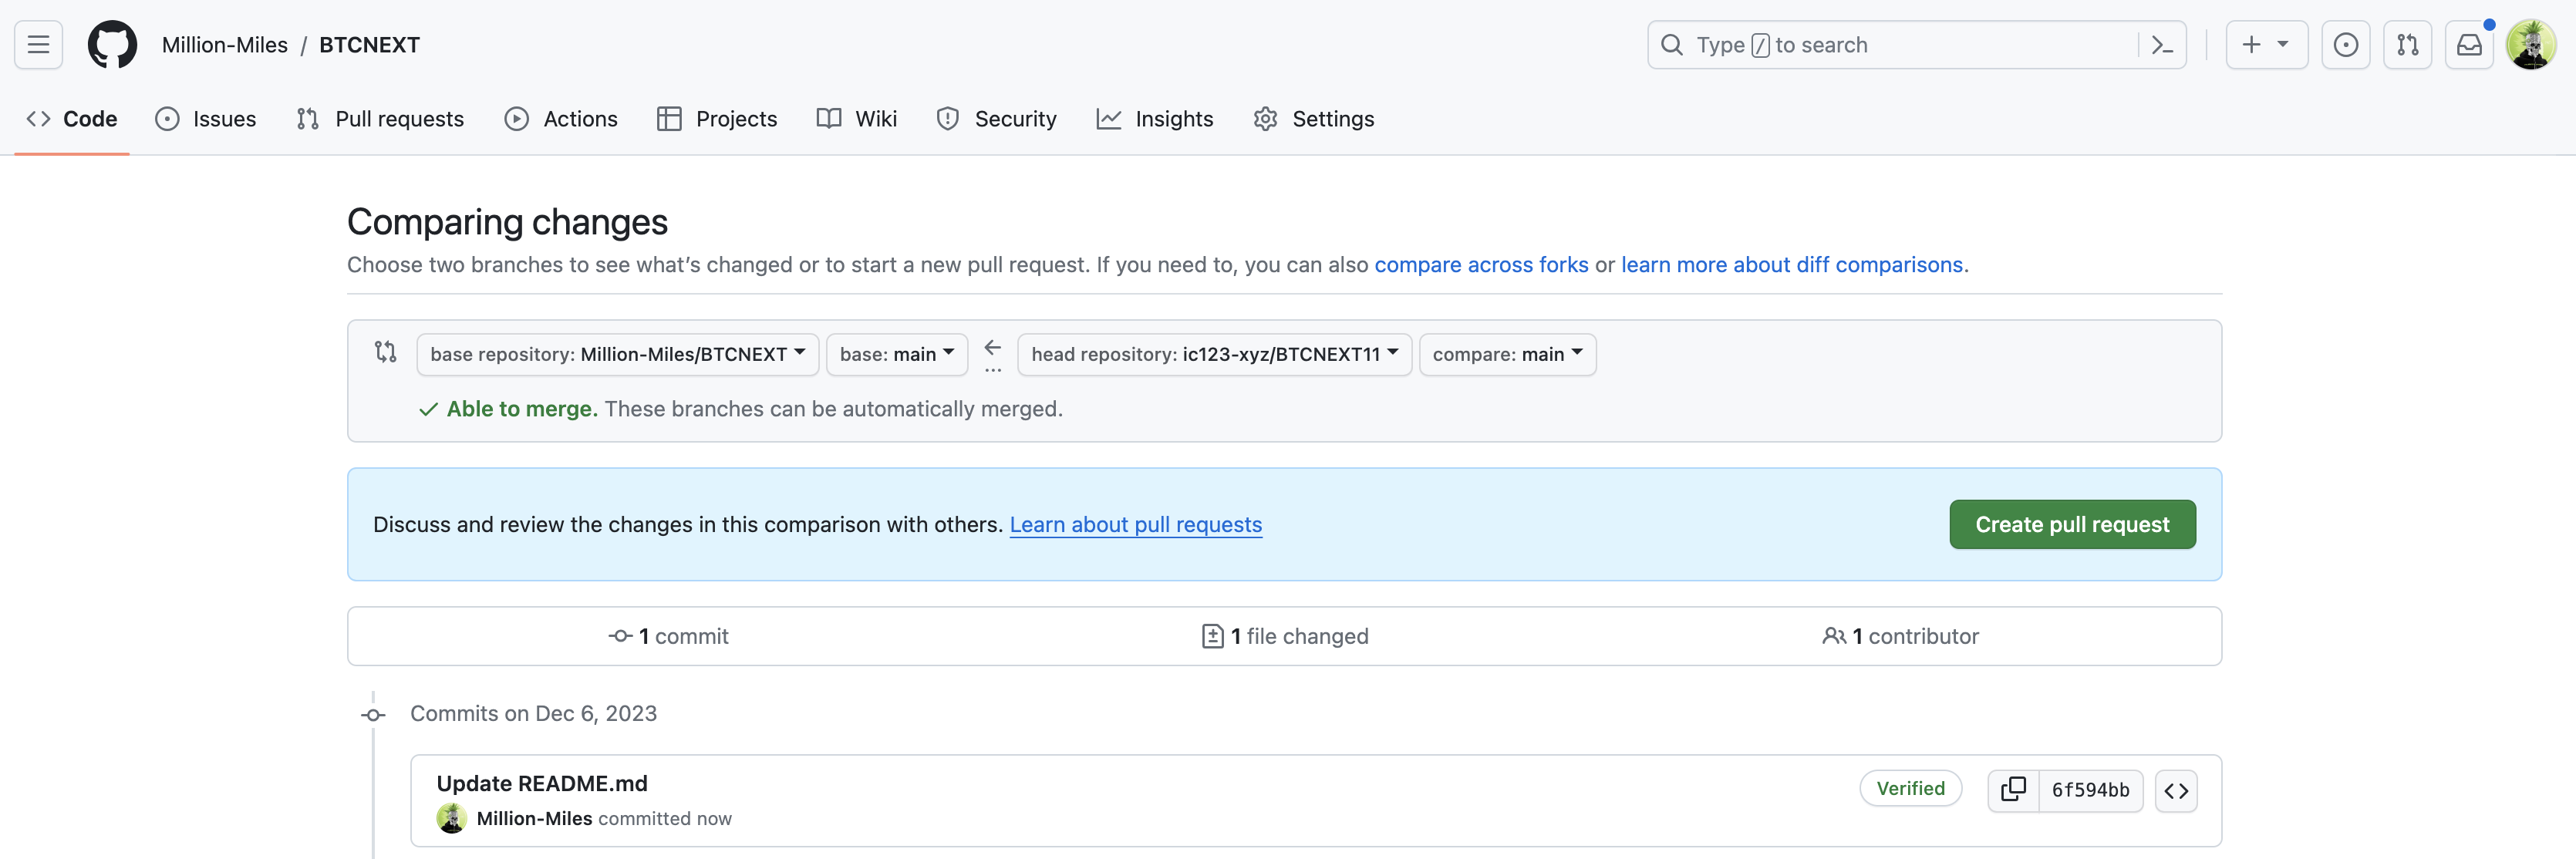Switch to the Pull requests tab

(x=381, y=119)
